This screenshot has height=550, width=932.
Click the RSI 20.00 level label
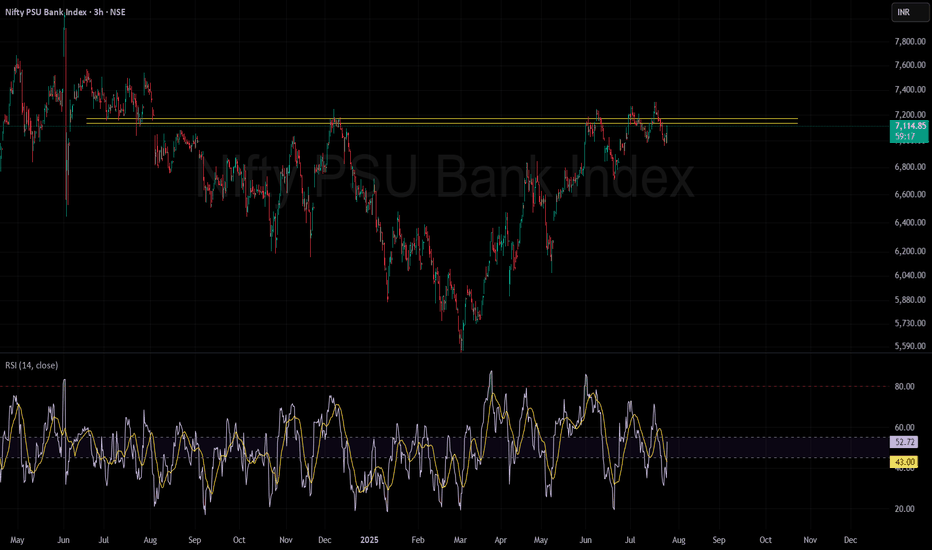(904, 509)
